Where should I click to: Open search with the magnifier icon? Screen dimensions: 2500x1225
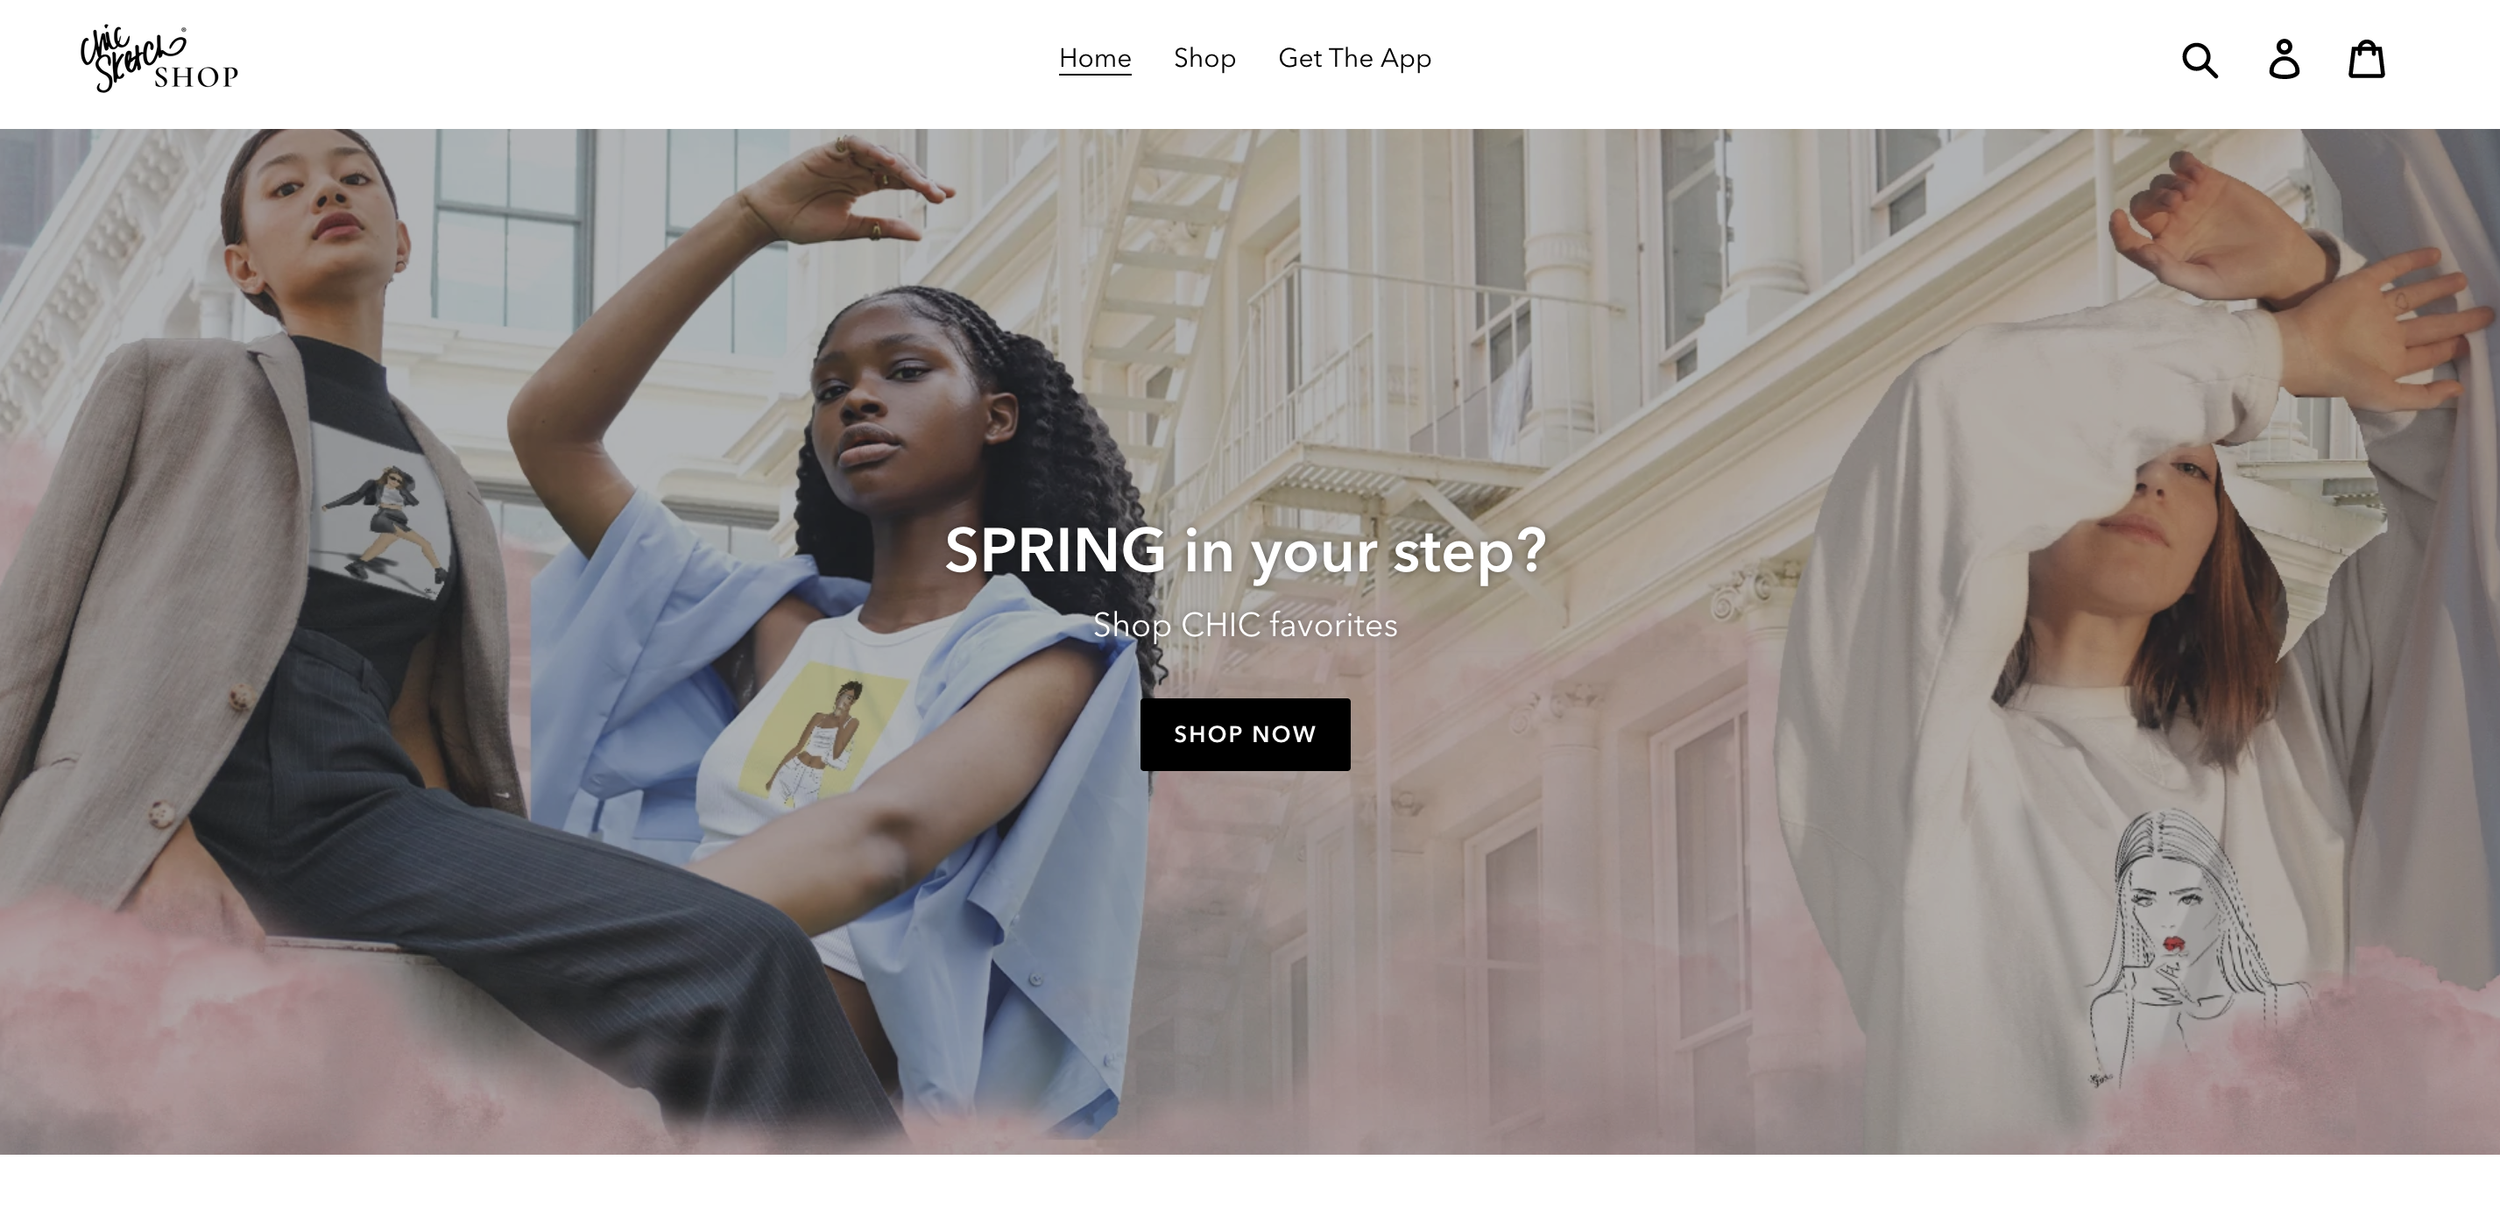pyautogui.click(x=2199, y=60)
